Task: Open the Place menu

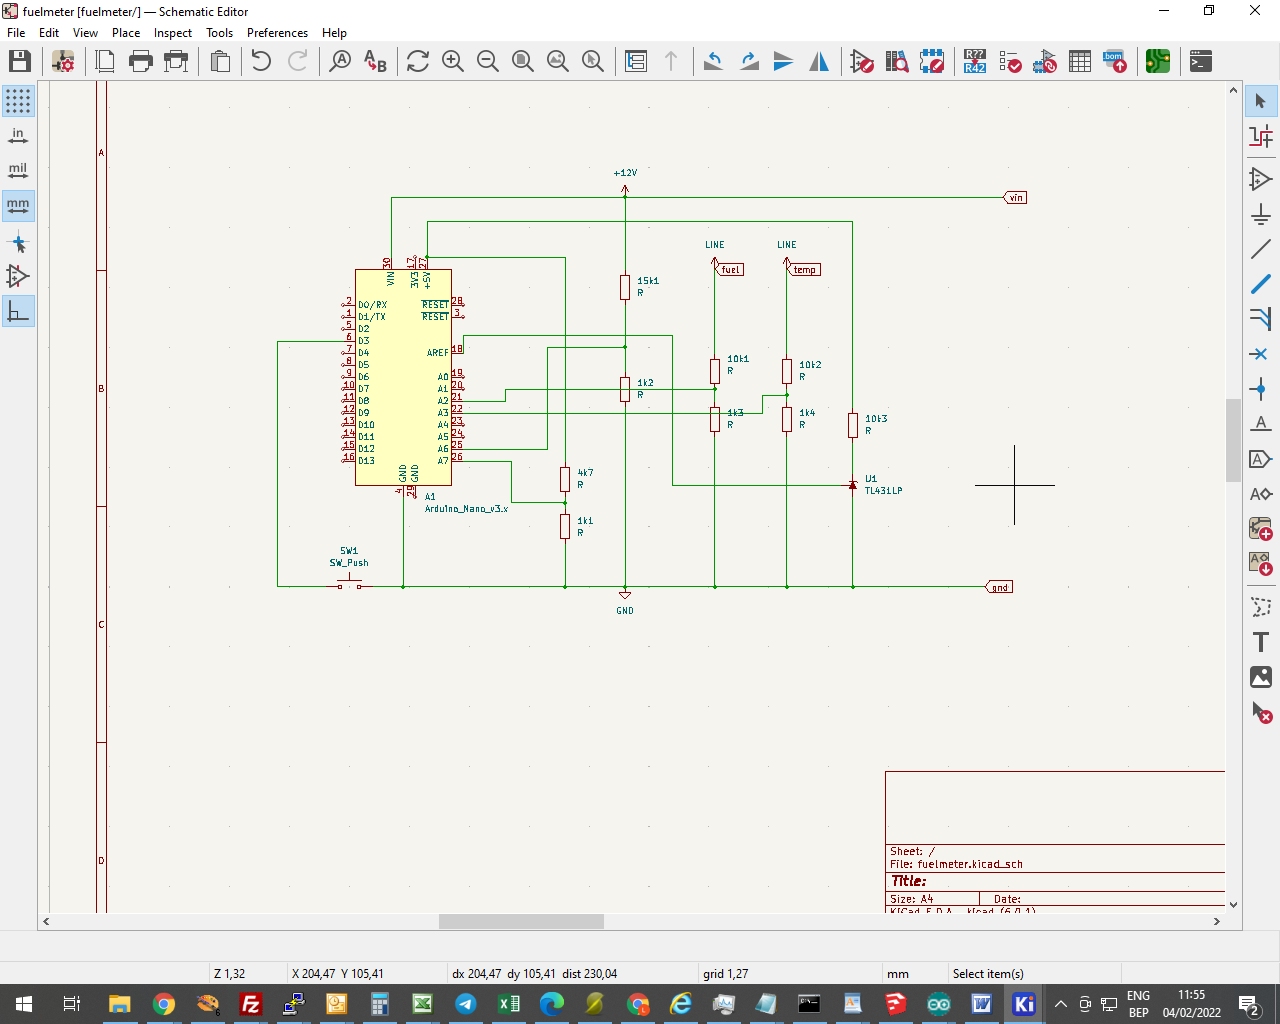Action: [x=126, y=33]
